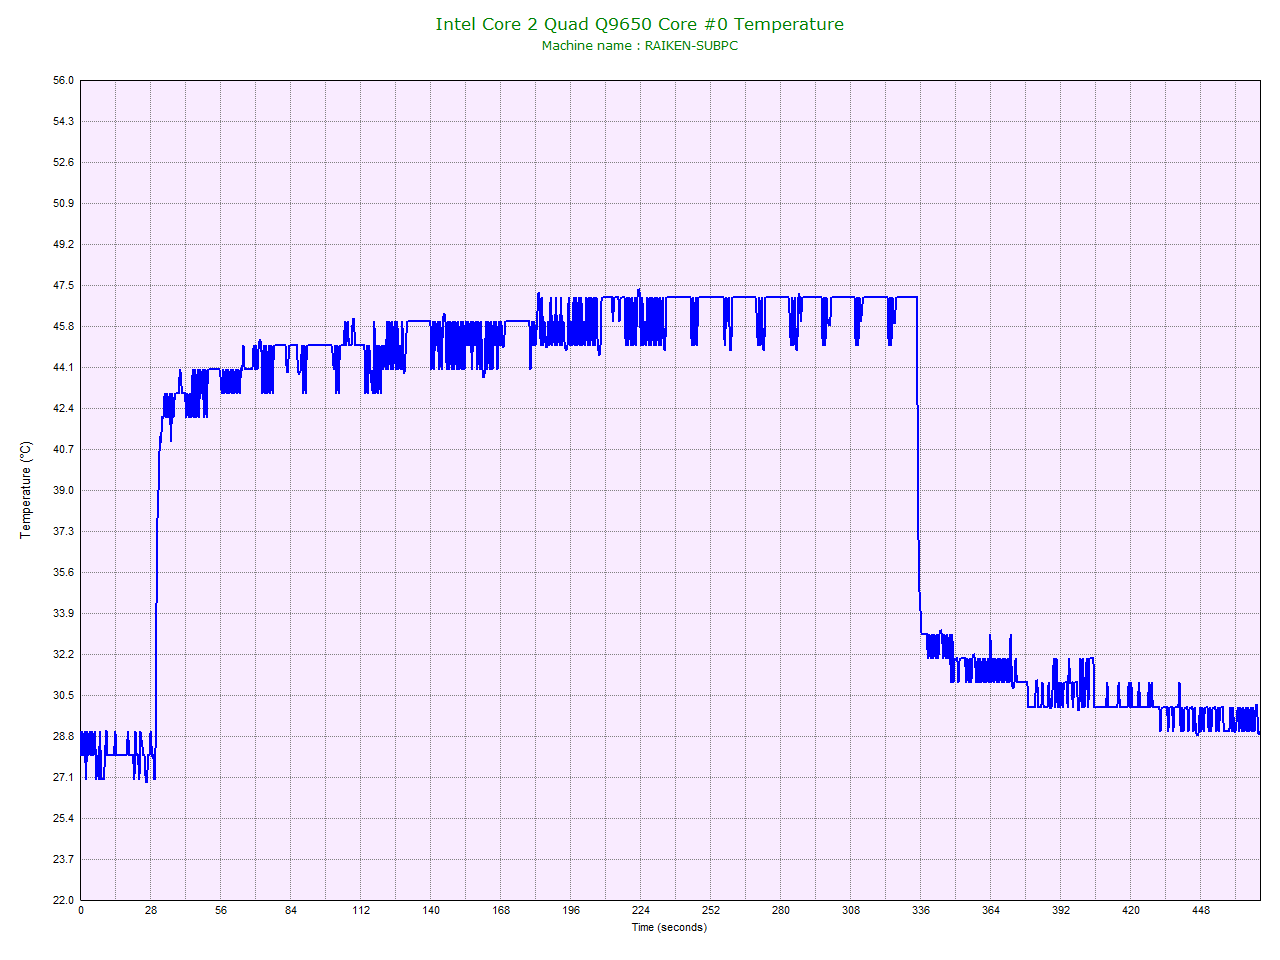Click the 'Time (seconds)' axis label
This screenshot has height=960, width=1280.
(669, 927)
